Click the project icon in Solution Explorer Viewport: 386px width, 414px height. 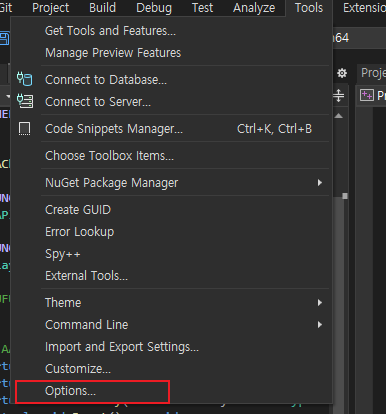[x=367, y=95]
